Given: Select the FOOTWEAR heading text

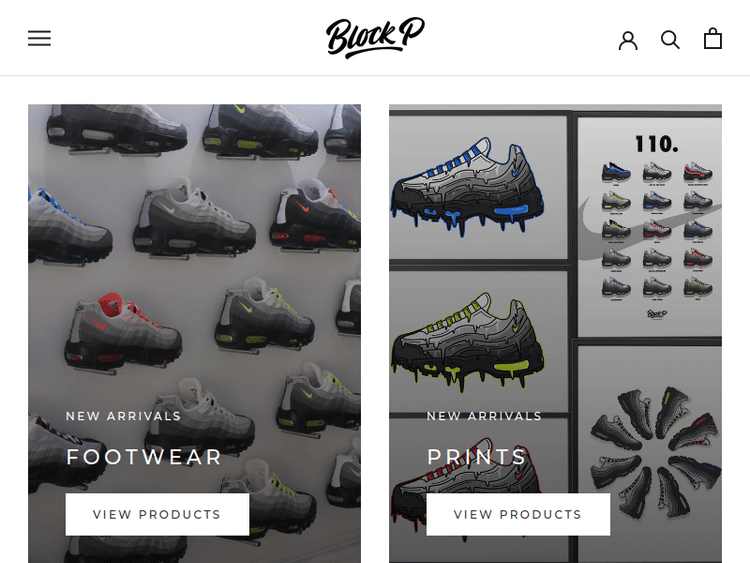Looking at the screenshot, I should coord(144,457).
